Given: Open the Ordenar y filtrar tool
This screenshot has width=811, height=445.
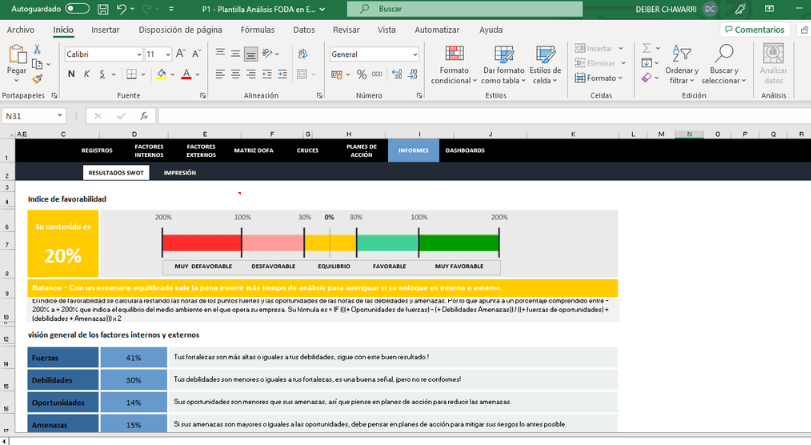Looking at the screenshot, I should 682,54.
